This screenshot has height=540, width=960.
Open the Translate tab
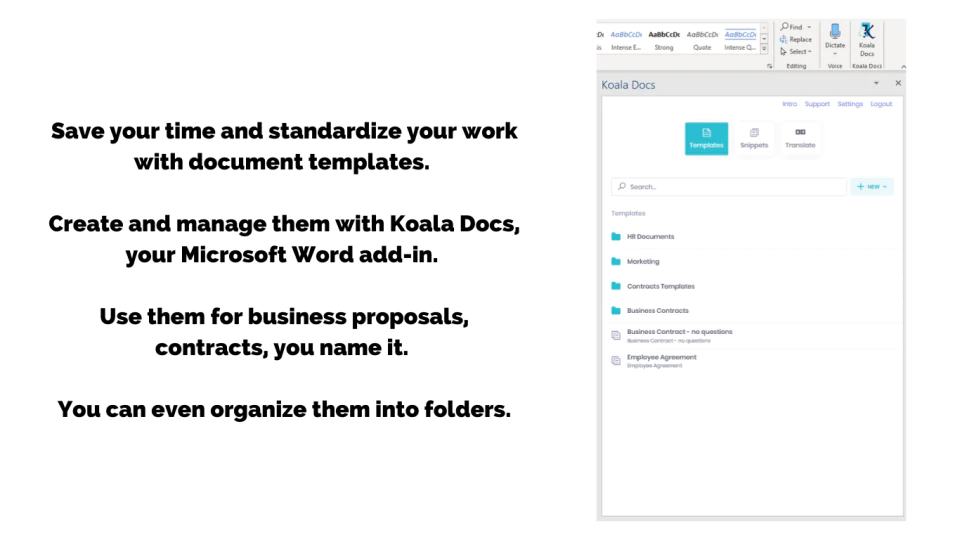(800, 138)
